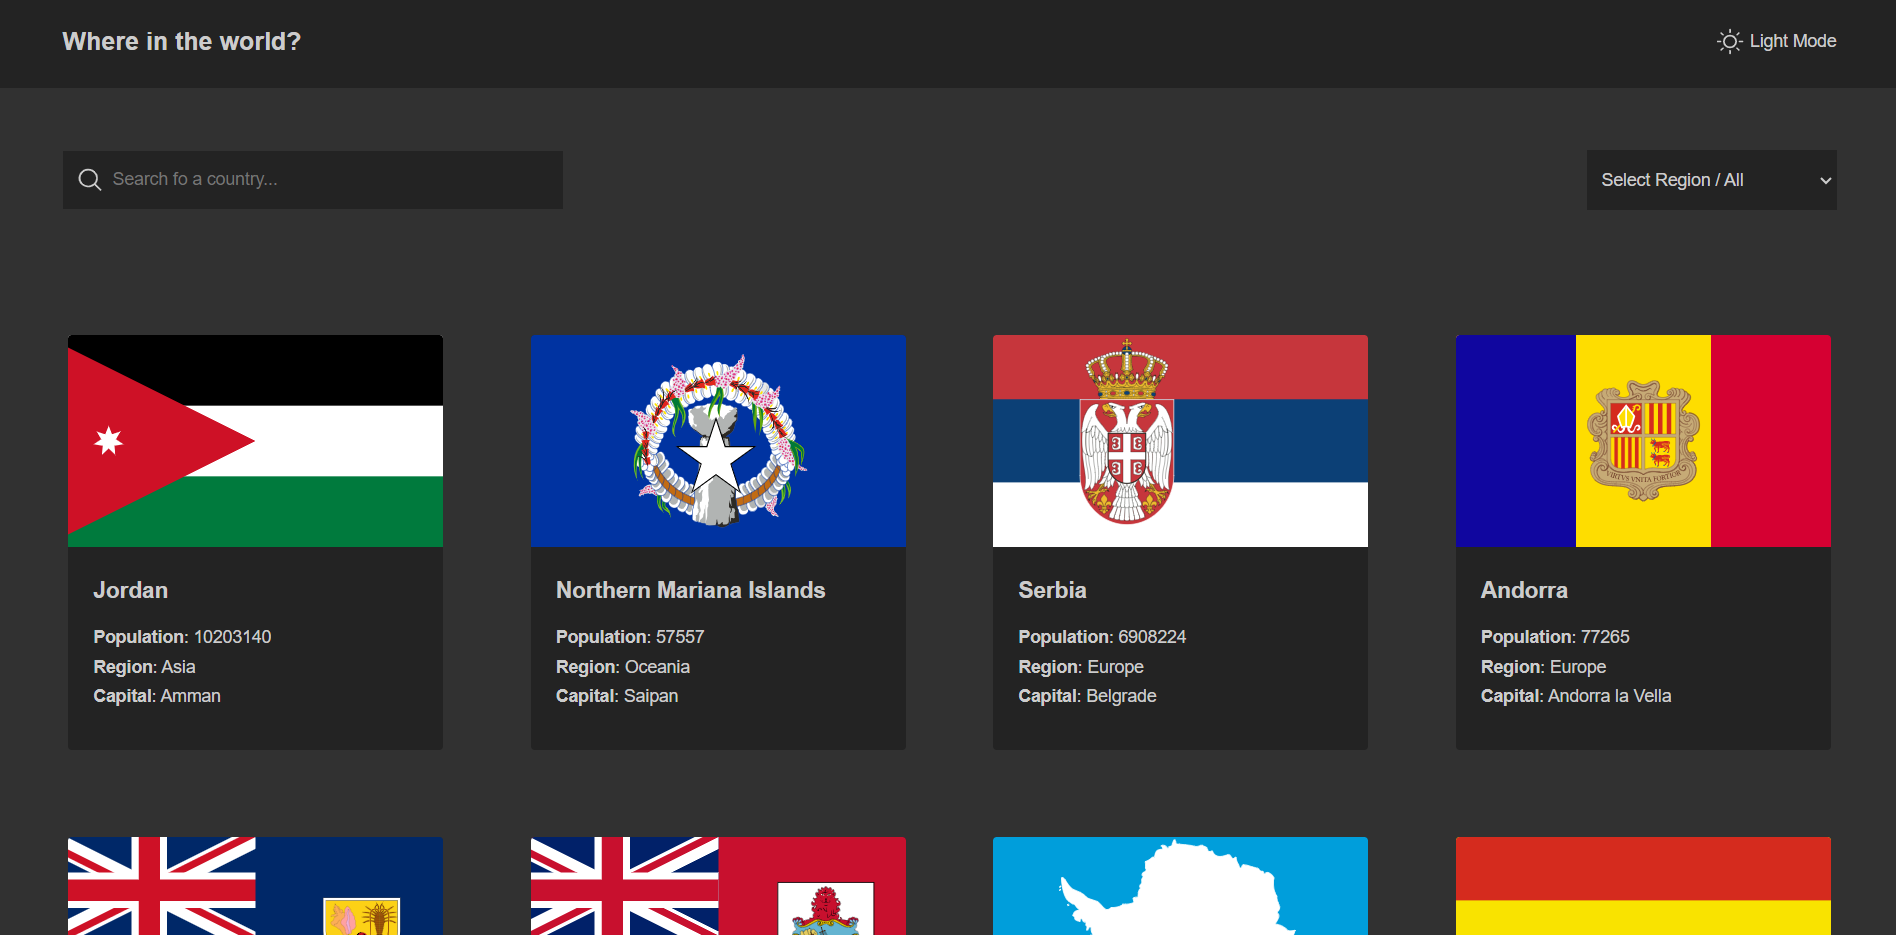1896x935 pixels.
Task: Click Region: Oceania text
Action: pos(623,667)
